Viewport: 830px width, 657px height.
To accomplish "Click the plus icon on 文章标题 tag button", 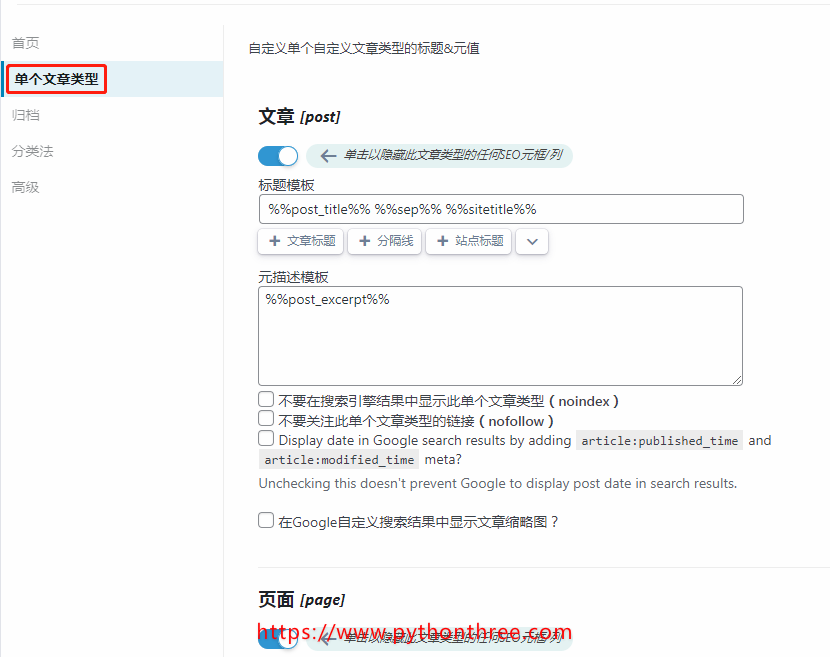I will coord(273,241).
